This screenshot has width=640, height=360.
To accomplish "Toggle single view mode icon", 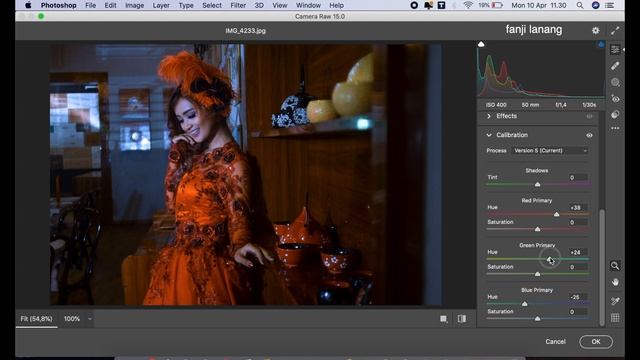I will [444, 319].
